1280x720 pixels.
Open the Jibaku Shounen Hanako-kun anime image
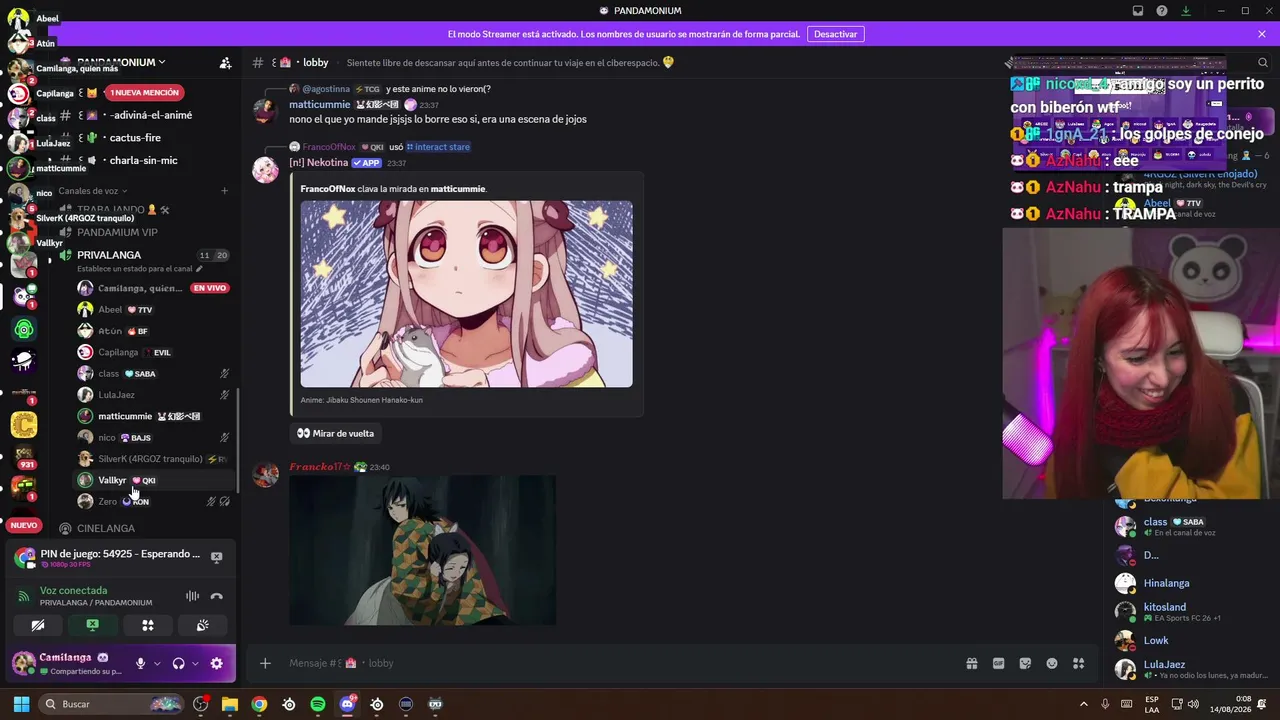coord(466,294)
